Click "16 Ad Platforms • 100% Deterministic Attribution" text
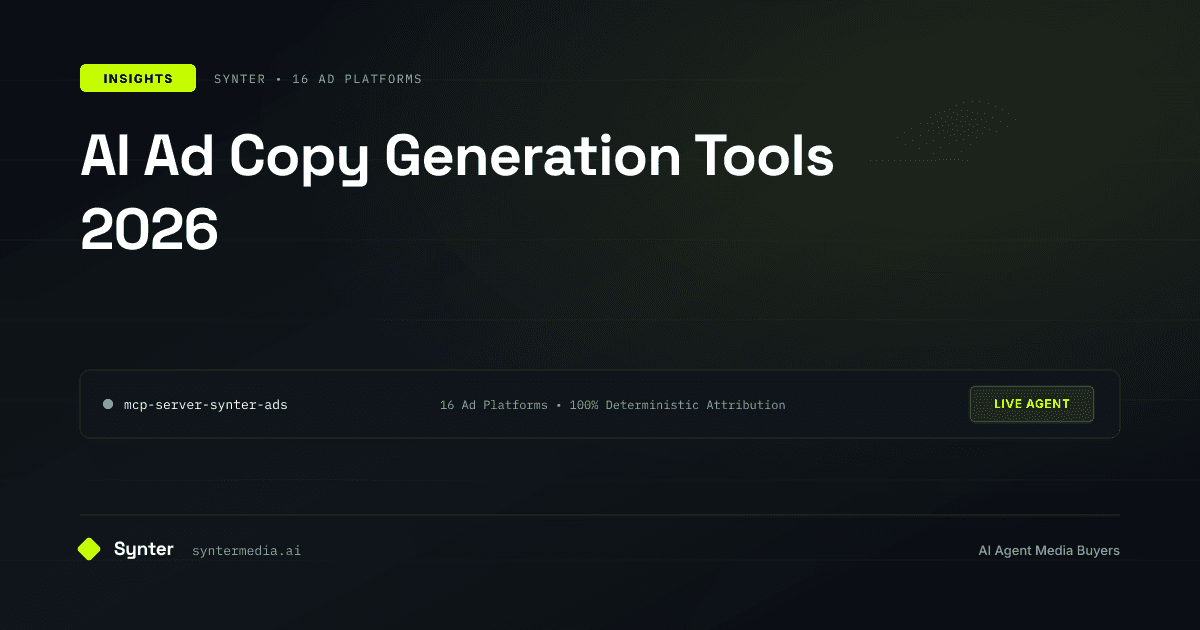This screenshot has height=630, width=1200. pos(613,405)
